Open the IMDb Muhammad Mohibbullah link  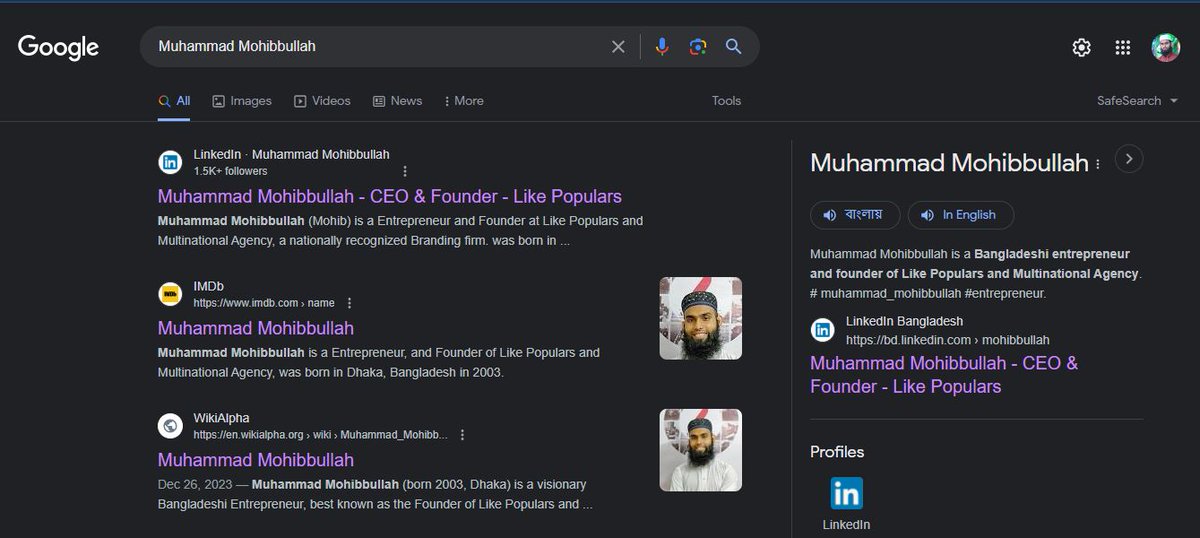tap(256, 328)
